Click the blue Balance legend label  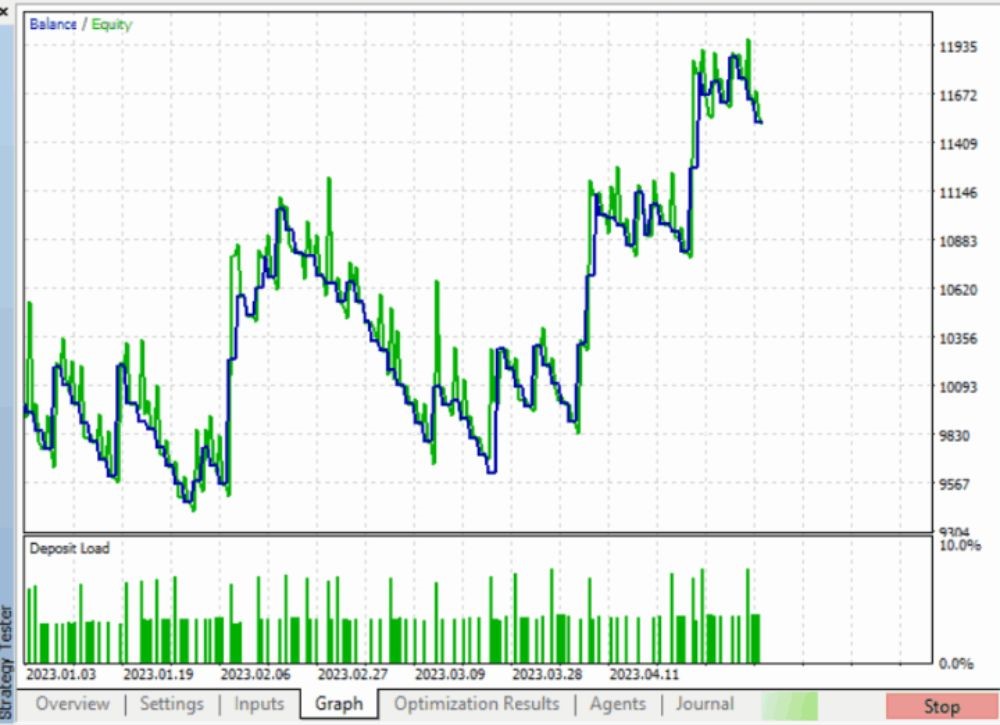pos(52,24)
